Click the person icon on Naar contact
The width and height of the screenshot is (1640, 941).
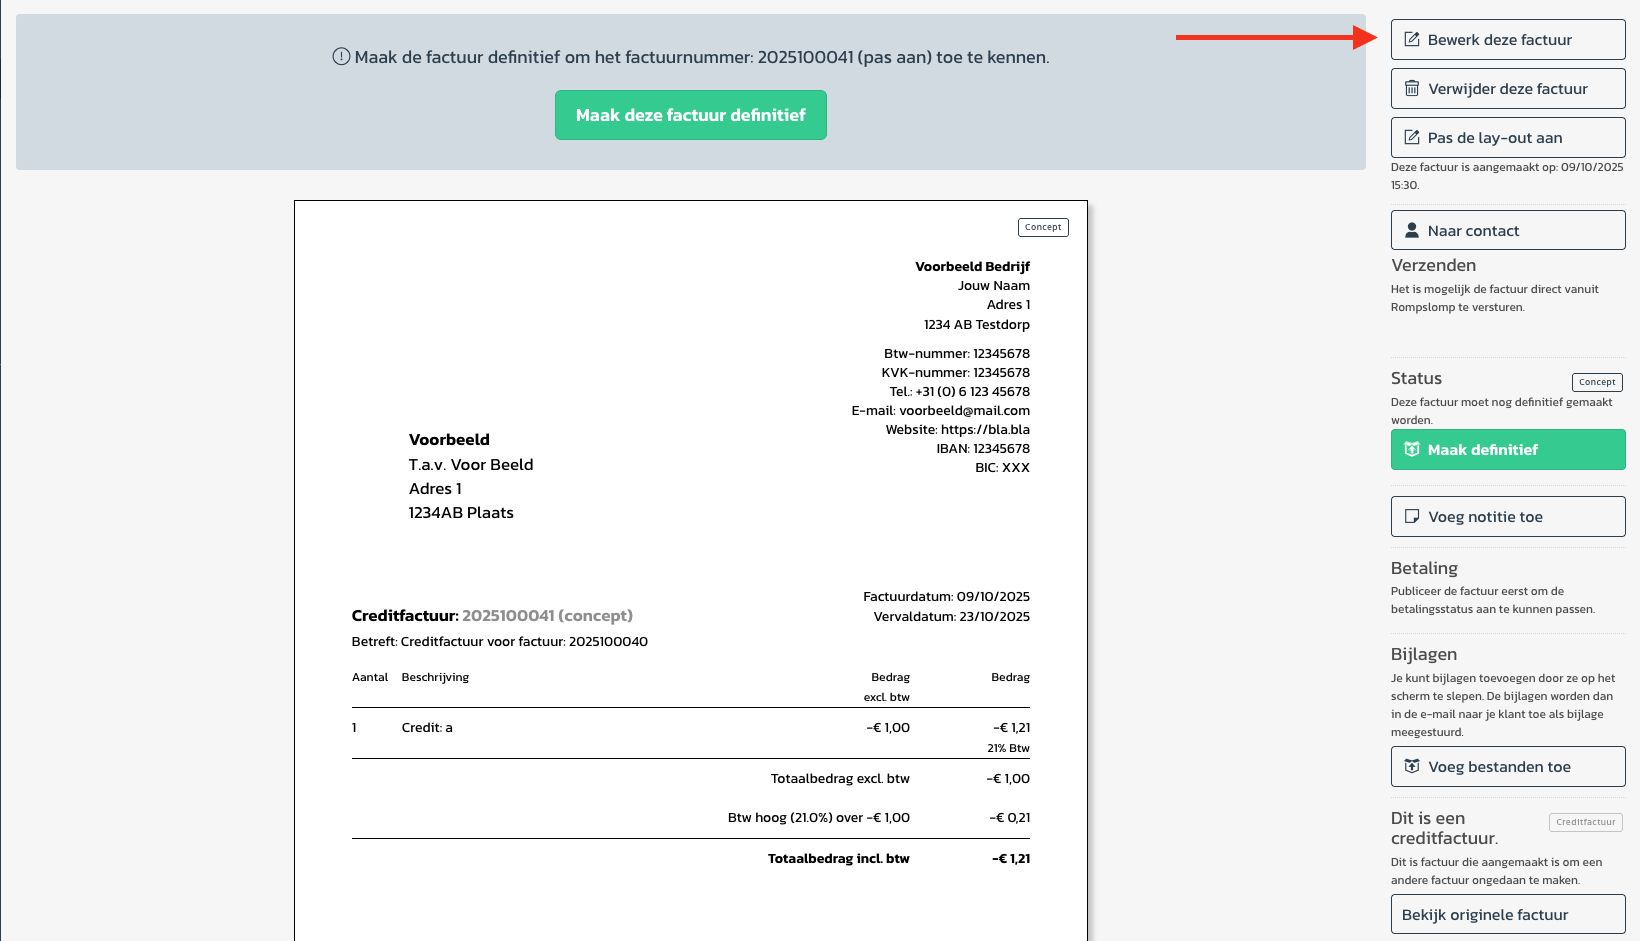tap(1412, 231)
